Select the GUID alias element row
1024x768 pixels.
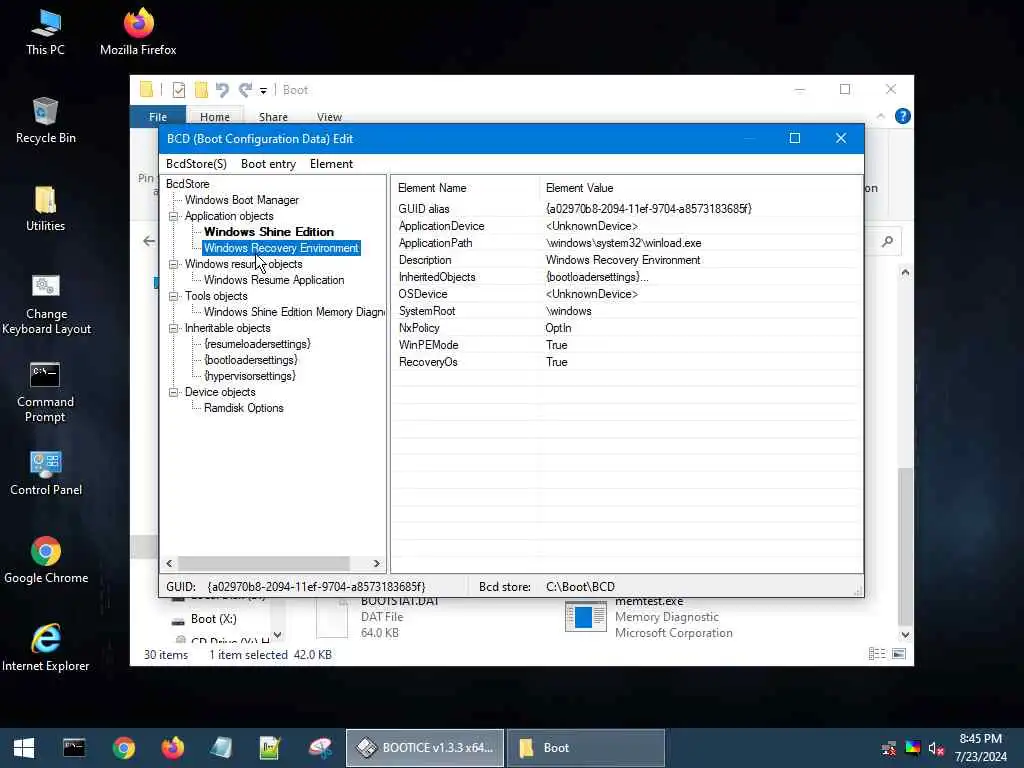(627, 209)
